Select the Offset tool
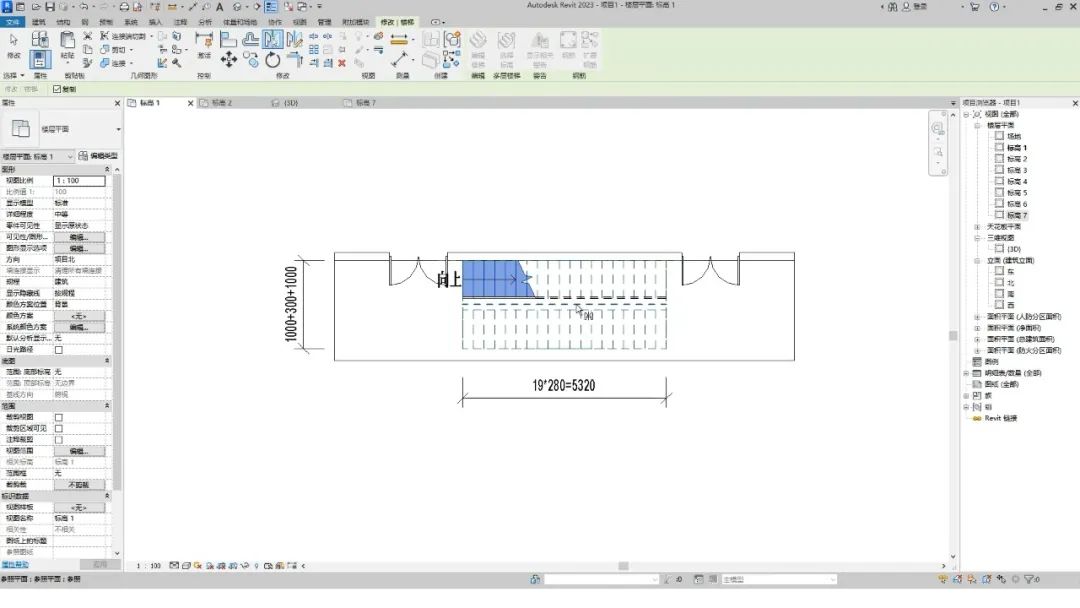 [x=251, y=39]
